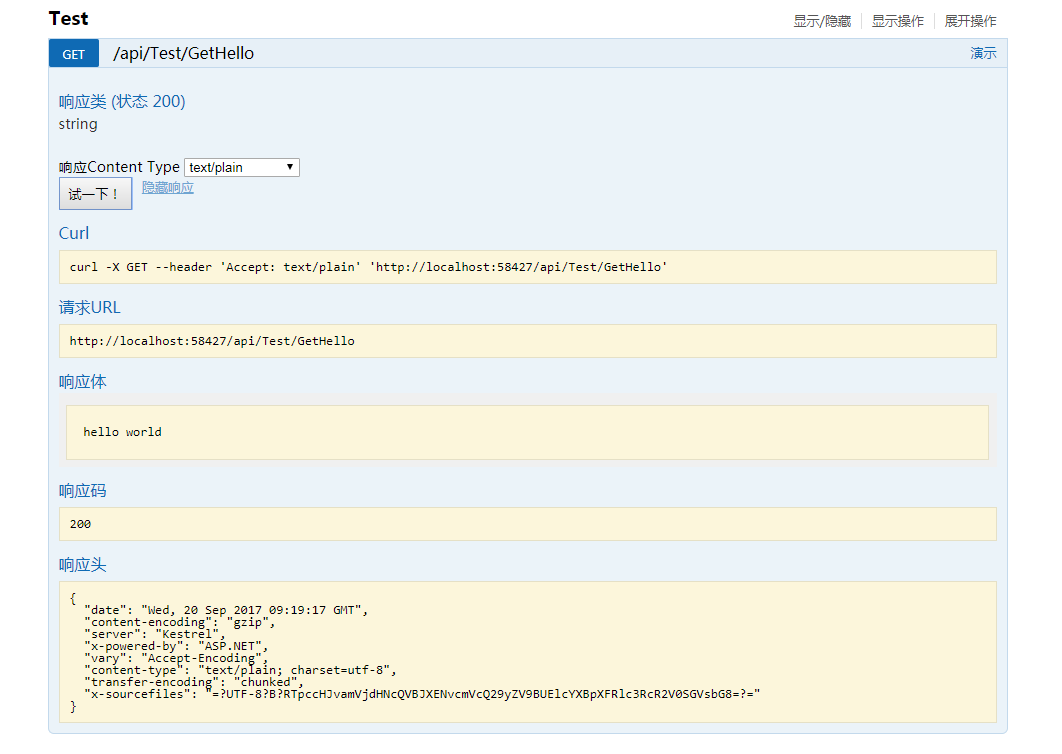Viewport: 1062px width, 754px height.
Task: Click the "content-type" header line
Action: tap(240, 670)
